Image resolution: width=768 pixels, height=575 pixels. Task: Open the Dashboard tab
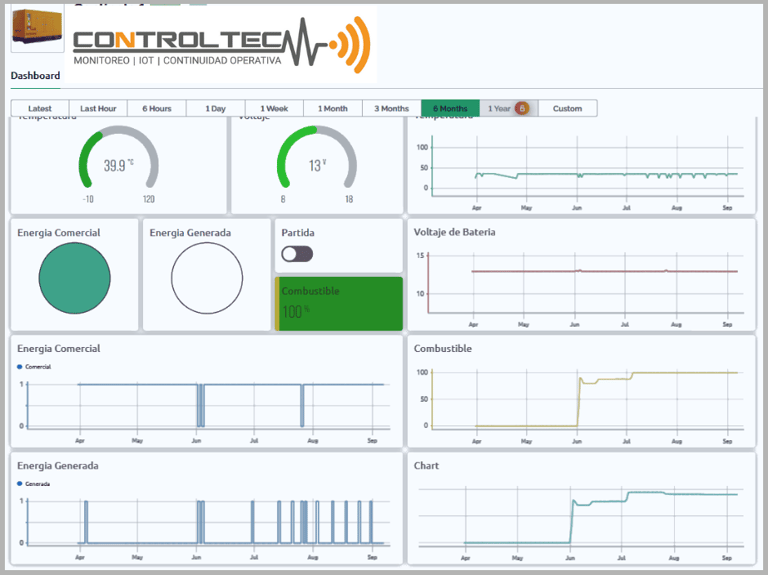coord(35,75)
